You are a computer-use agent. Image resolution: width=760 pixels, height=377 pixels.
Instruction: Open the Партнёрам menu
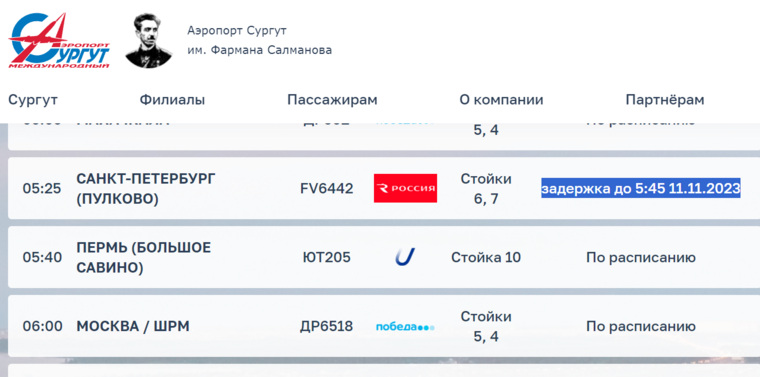tap(665, 100)
